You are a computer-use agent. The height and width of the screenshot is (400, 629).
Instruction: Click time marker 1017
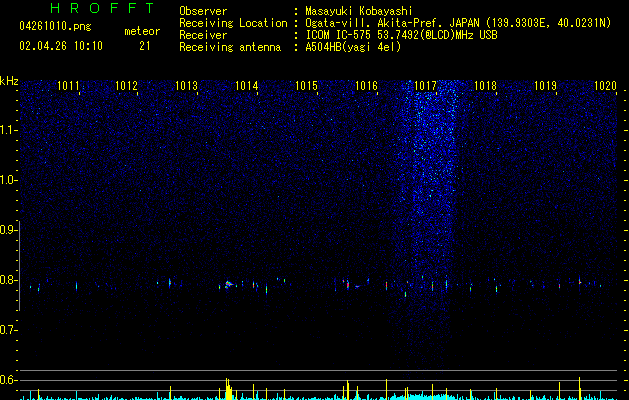click(425, 86)
